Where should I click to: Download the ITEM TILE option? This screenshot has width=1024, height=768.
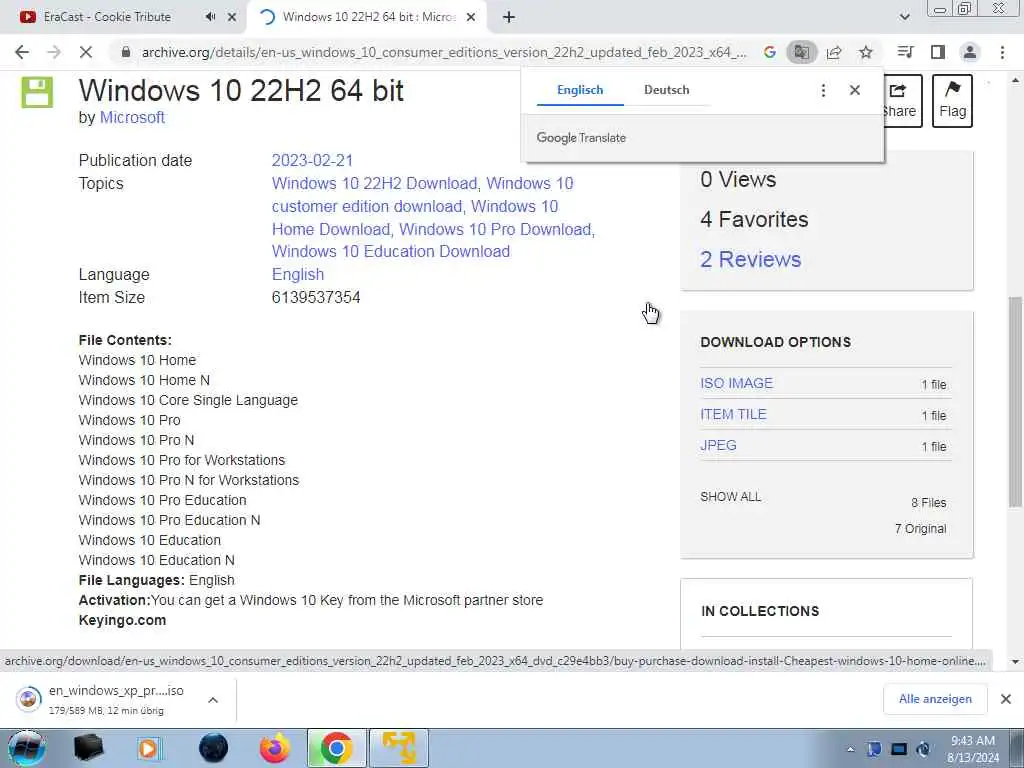(x=733, y=414)
